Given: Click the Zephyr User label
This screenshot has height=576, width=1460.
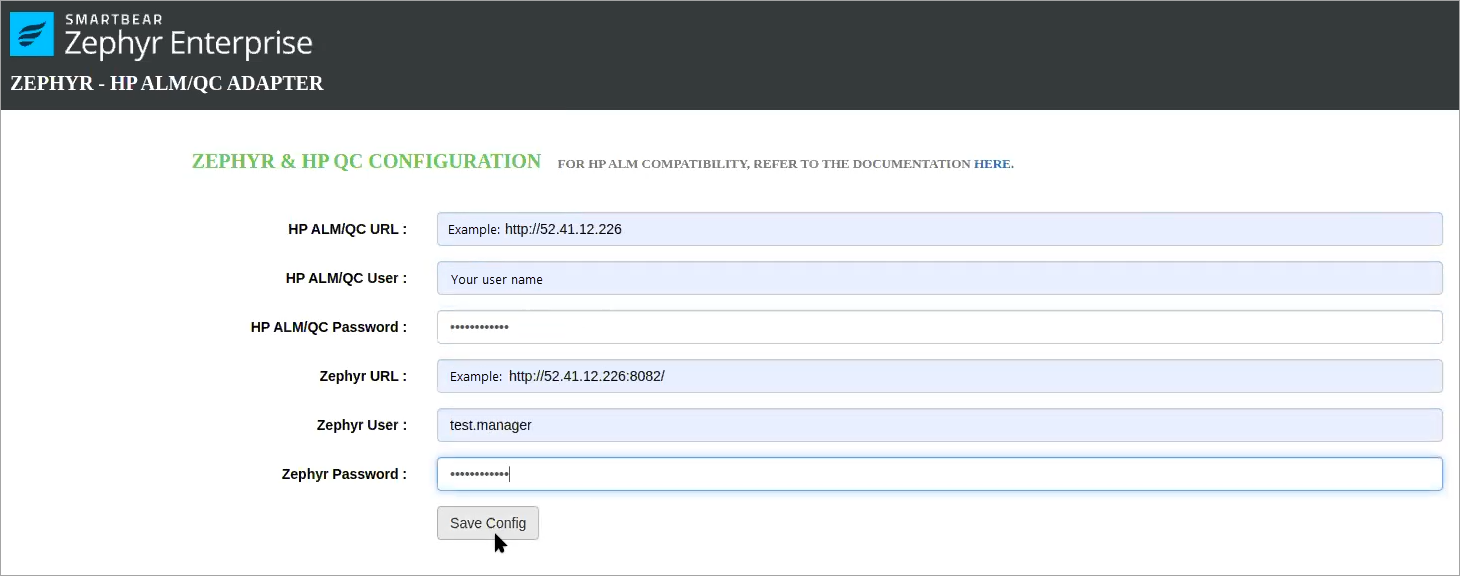Looking at the screenshot, I should click(x=361, y=425).
